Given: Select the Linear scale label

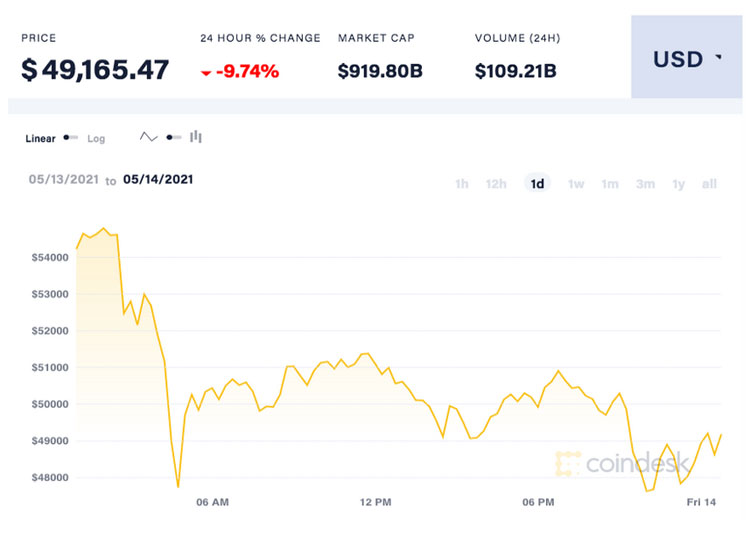Looking at the screenshot, I should tap(41, 139).
